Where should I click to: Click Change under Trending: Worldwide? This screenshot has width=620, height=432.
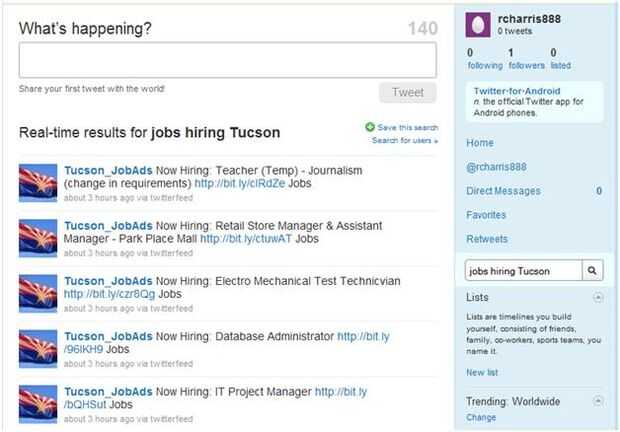(481, 417)
